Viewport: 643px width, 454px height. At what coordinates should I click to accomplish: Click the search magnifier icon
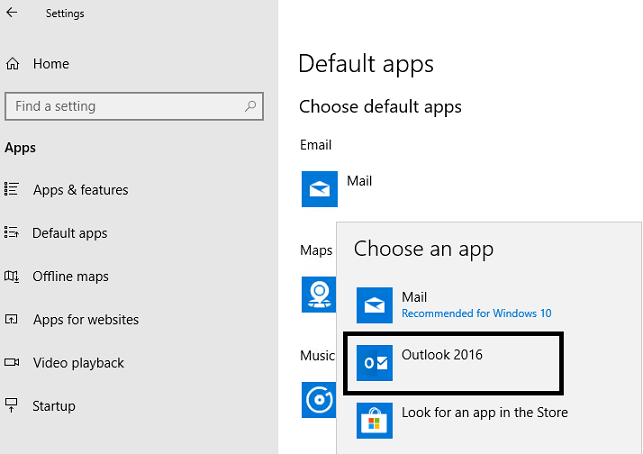250,106
